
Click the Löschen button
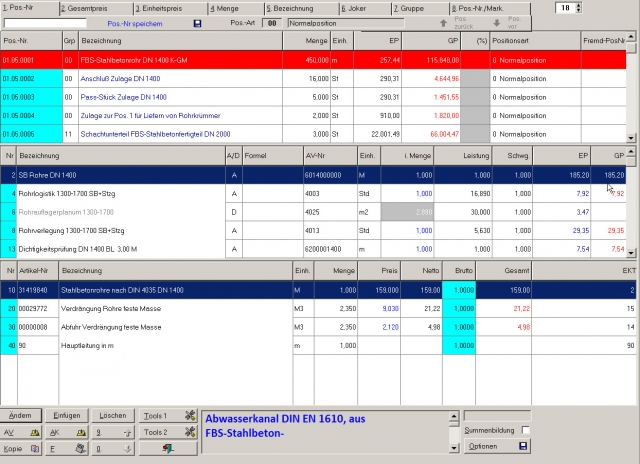coord(113,415)
